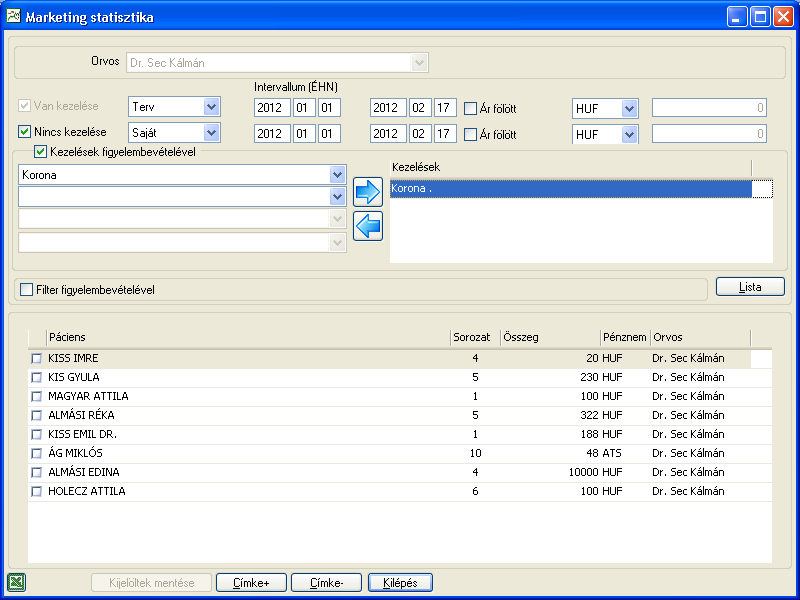Screen dimensions: 800x600
Task: Click the Lista button
Action: (x=750, y=287)
